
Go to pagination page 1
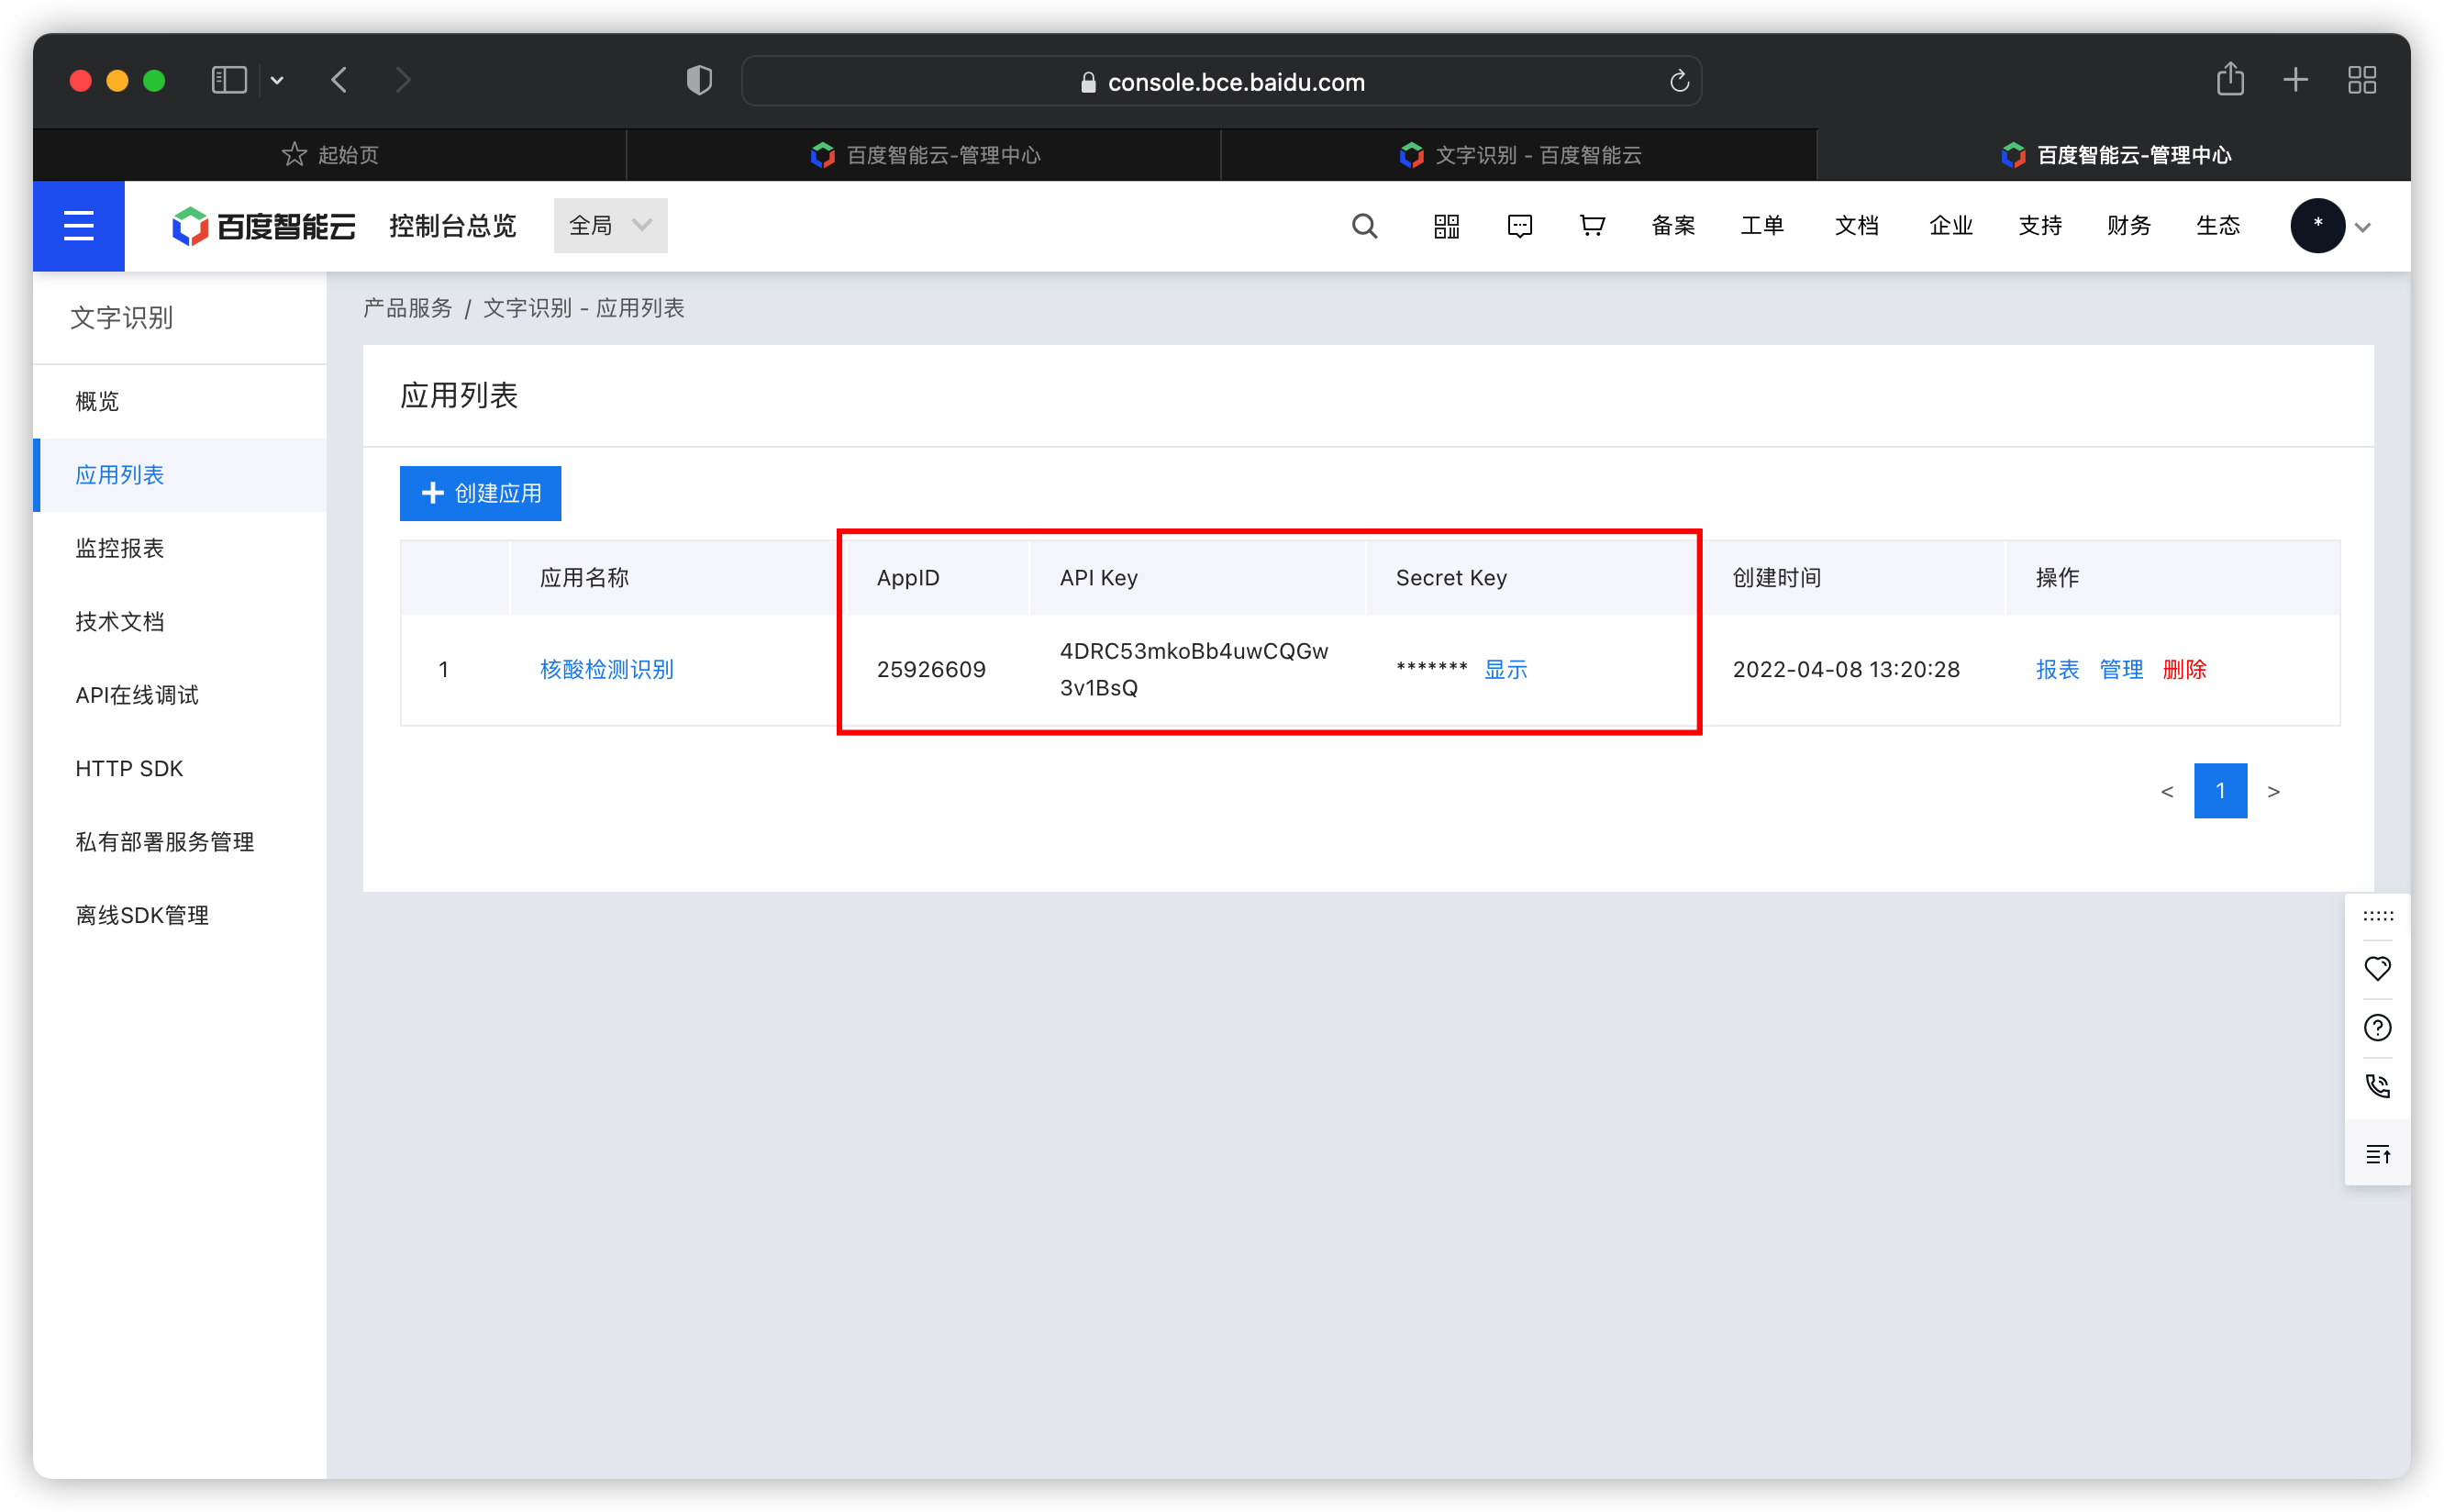click(2220, 791)
